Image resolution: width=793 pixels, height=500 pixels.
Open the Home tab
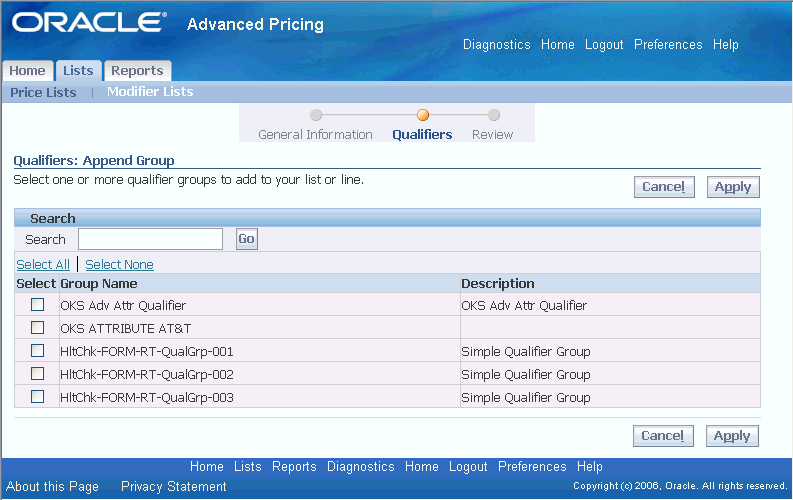pos(27,71)
